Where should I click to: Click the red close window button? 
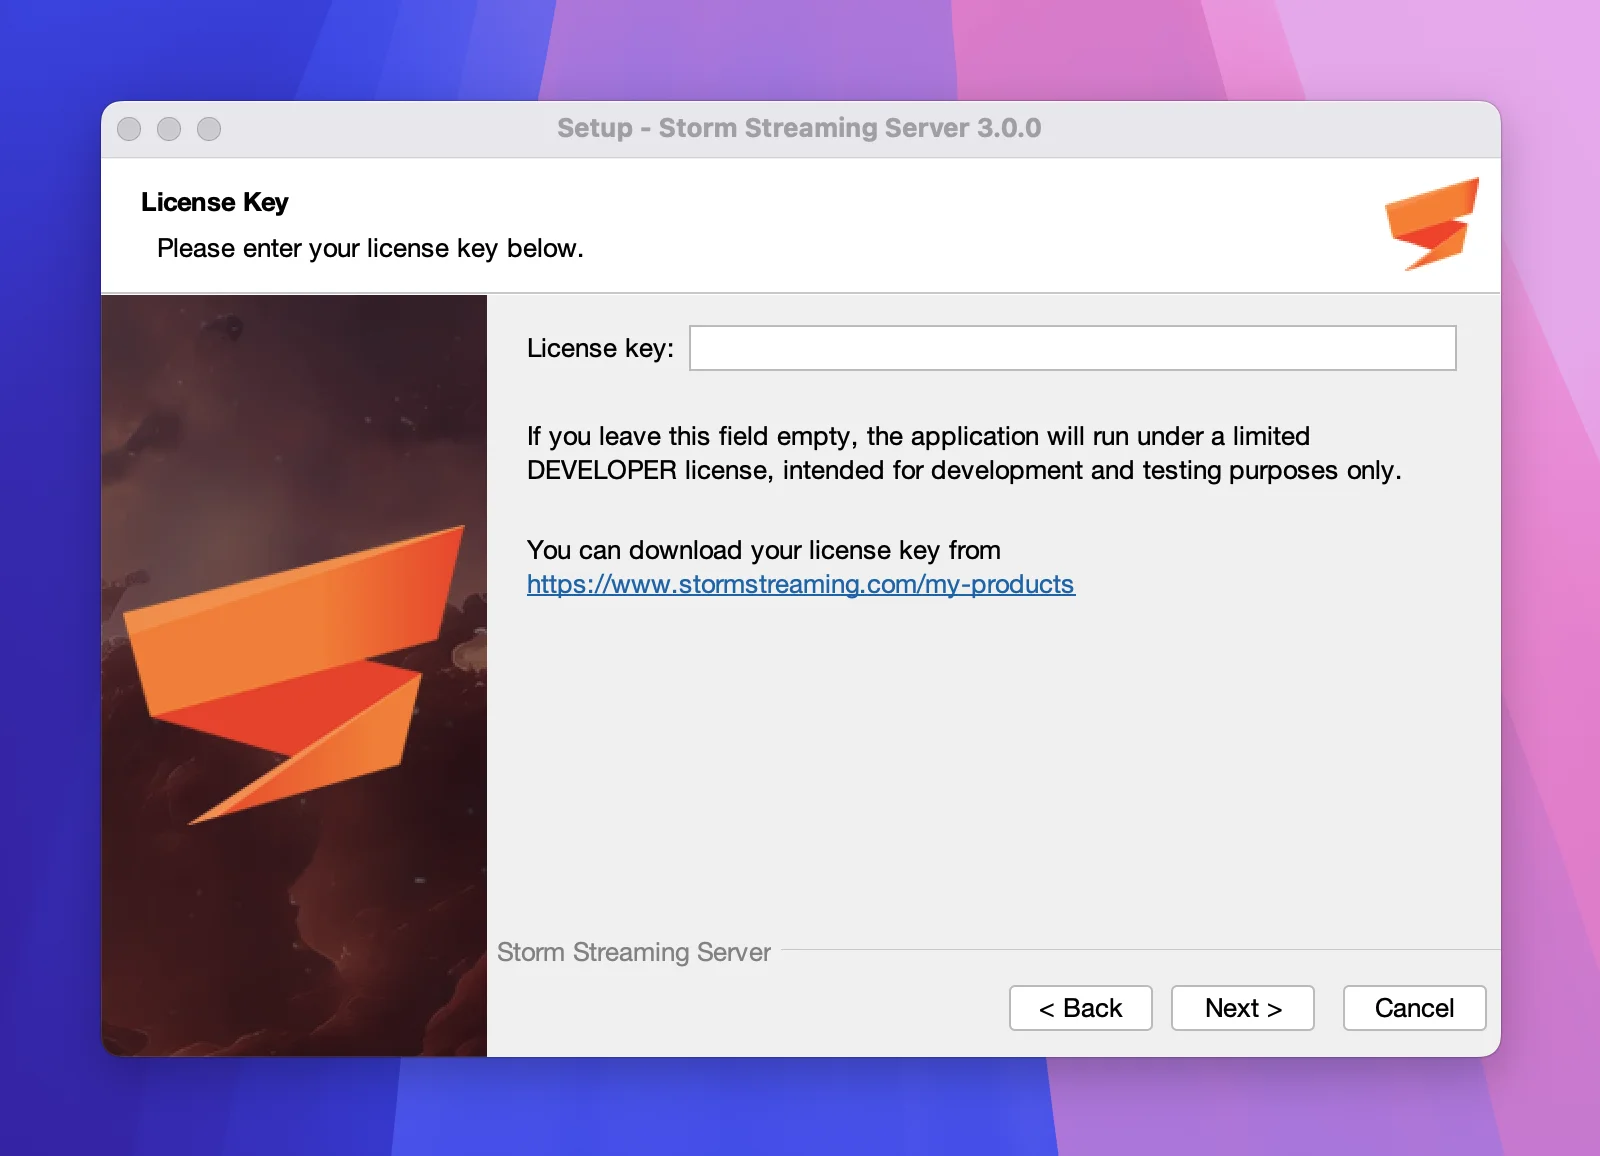(129, 129)
